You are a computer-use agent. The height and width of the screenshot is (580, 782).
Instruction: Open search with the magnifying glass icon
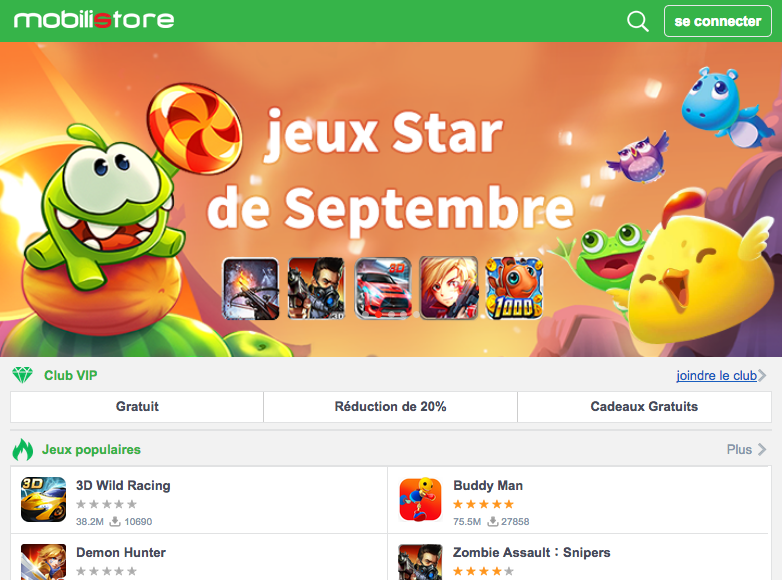[x=637, y=21]
